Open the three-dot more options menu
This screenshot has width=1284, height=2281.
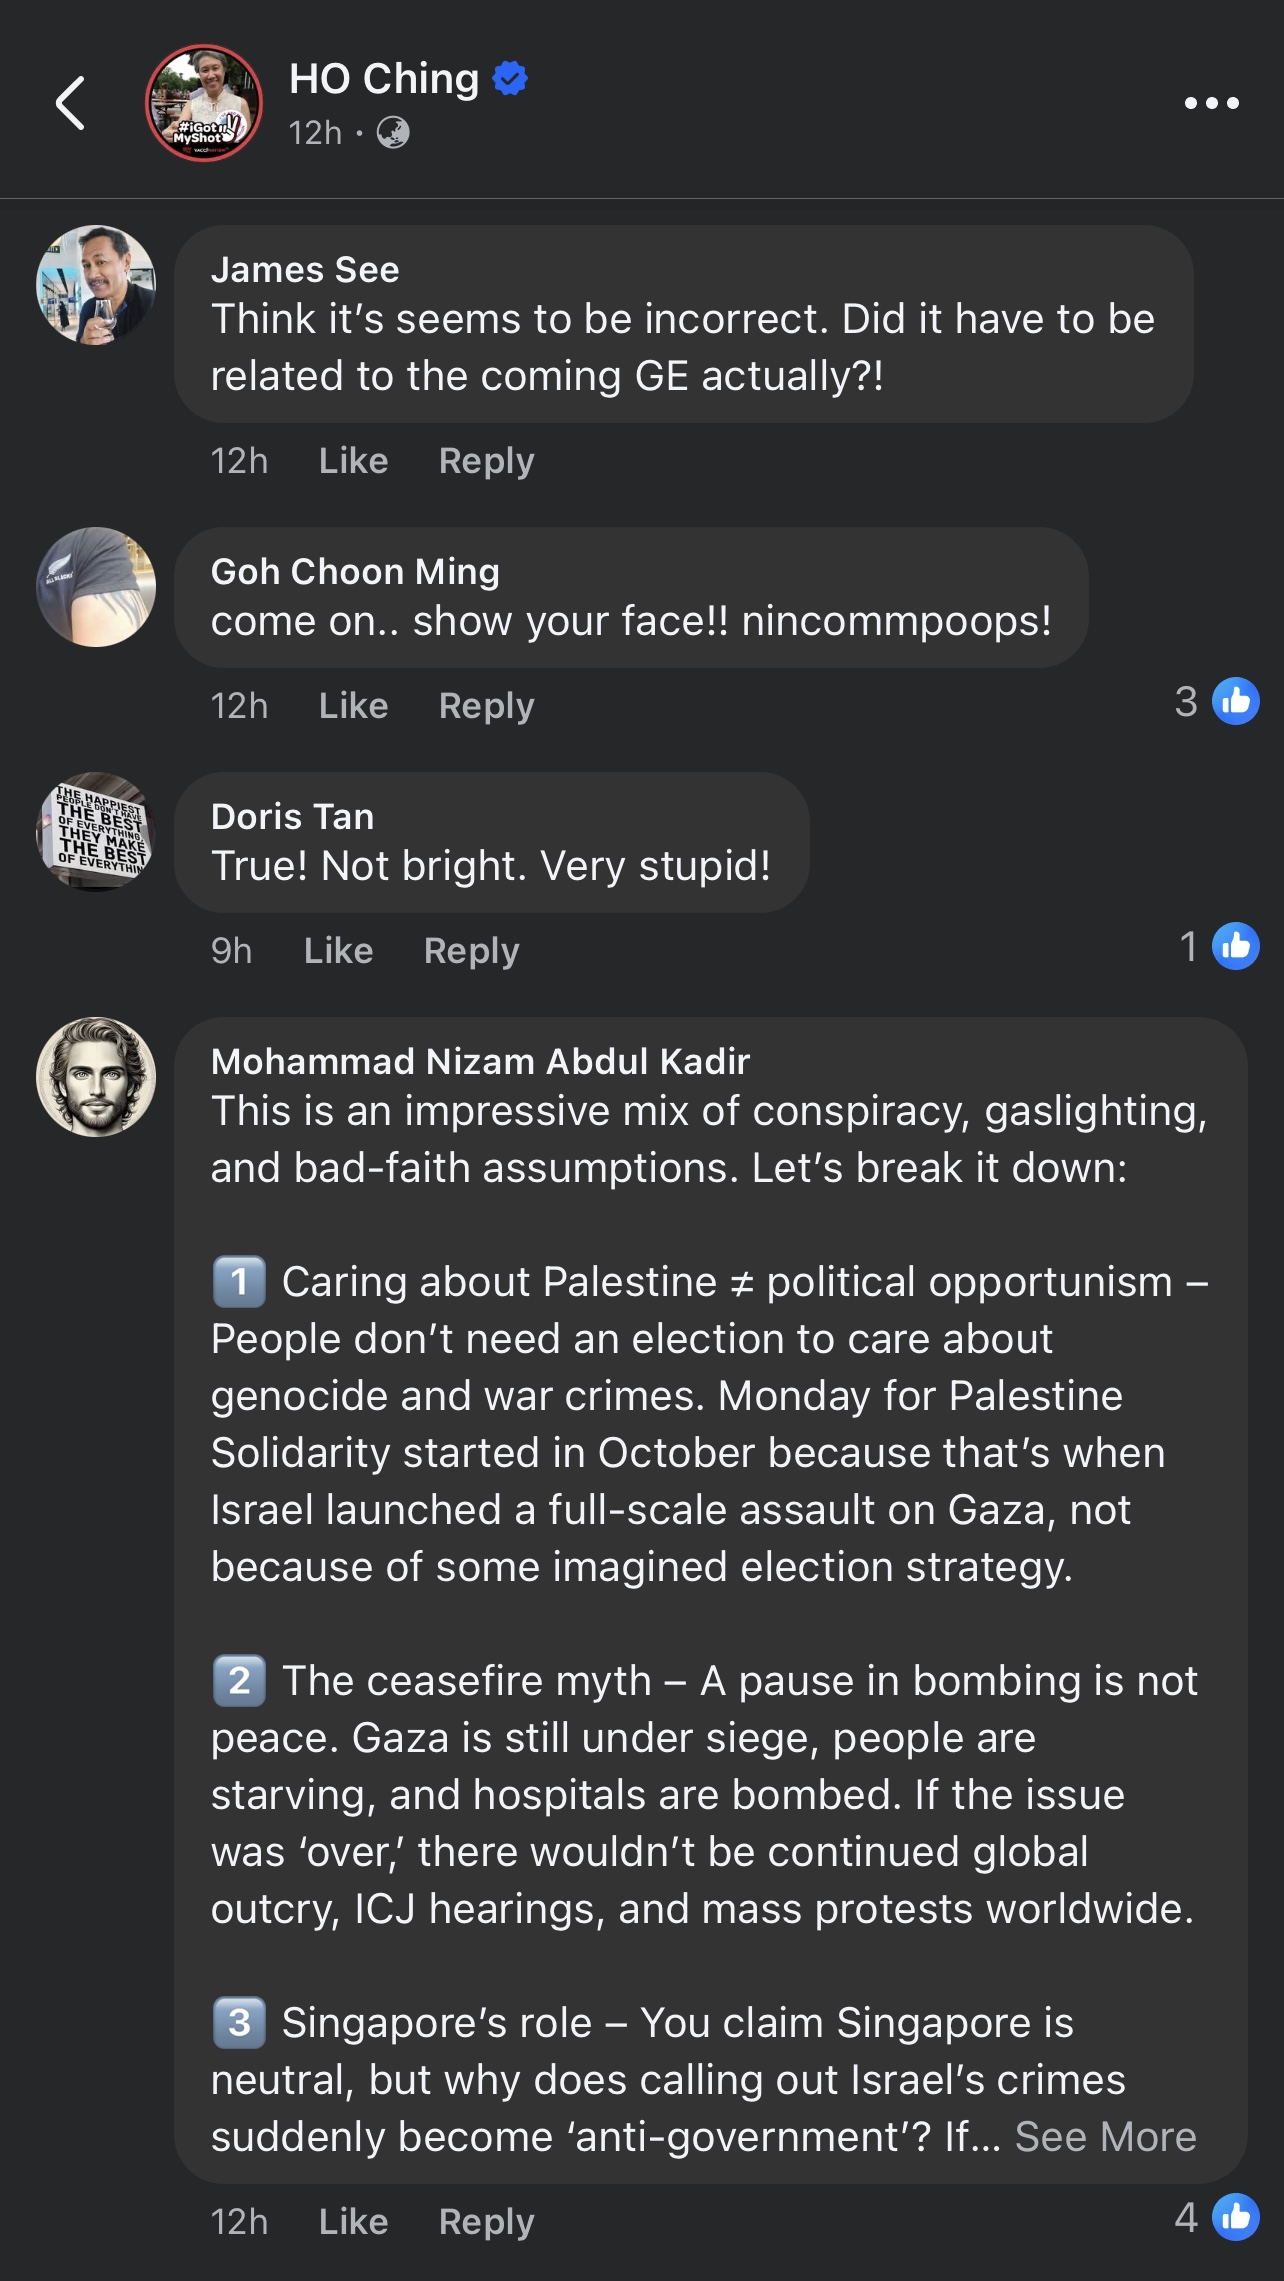click(1211, 103)
